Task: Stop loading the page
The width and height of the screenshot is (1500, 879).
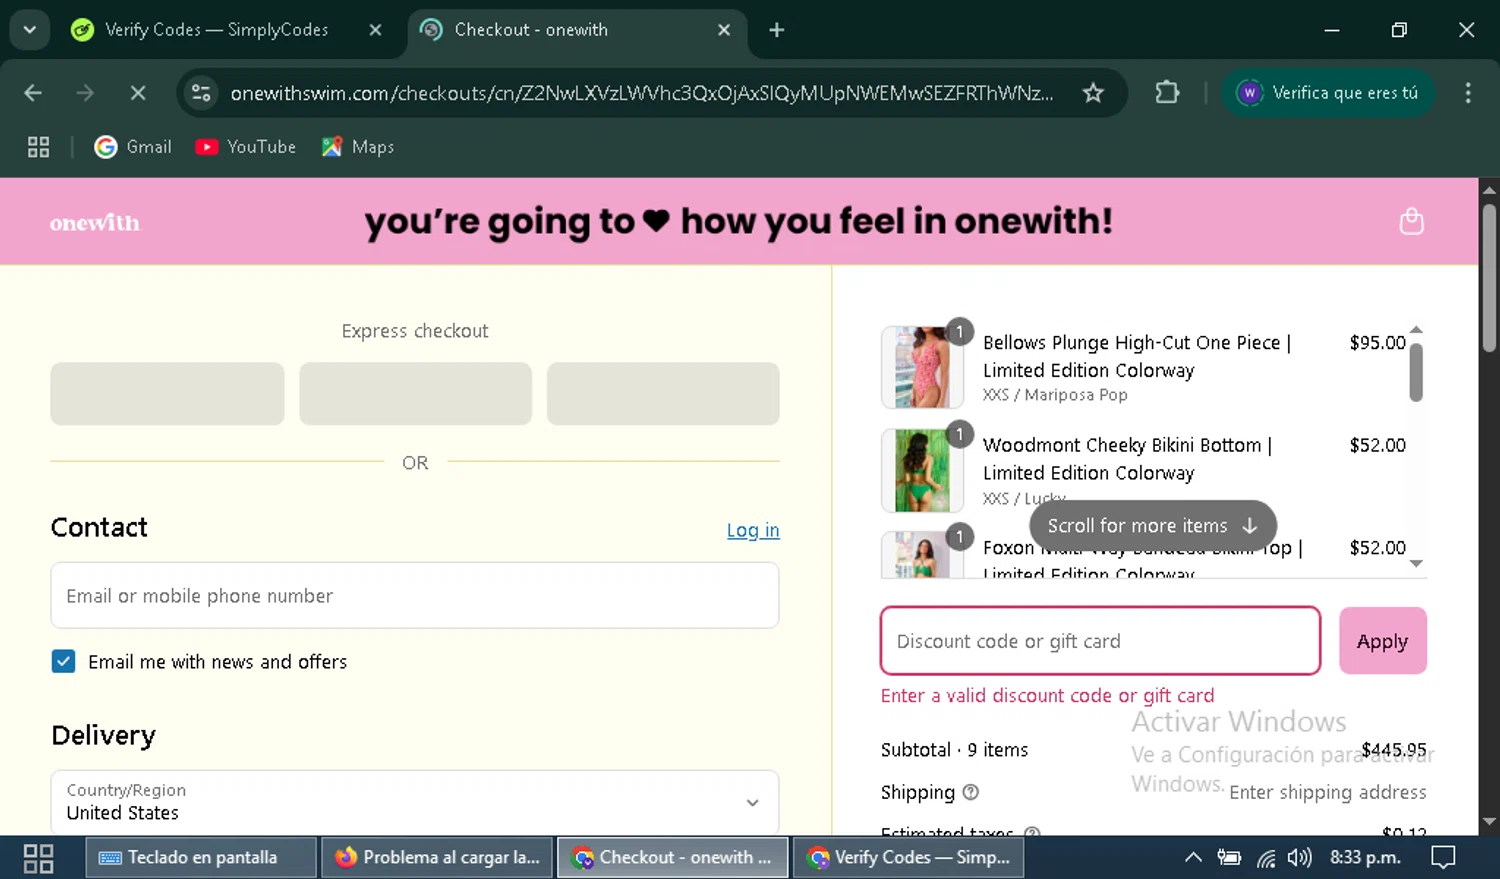Action: coord(138,93)
